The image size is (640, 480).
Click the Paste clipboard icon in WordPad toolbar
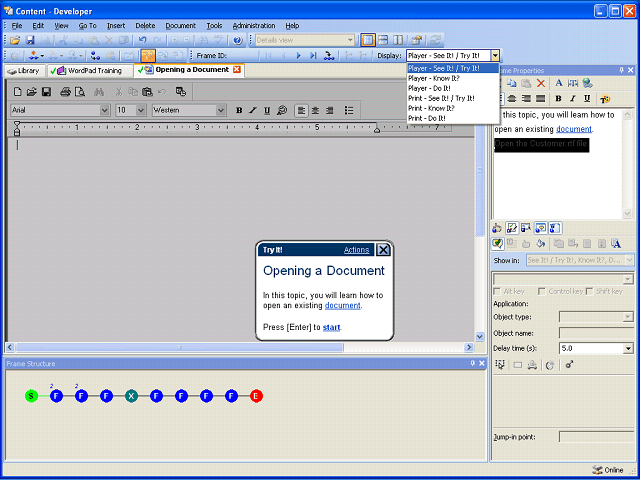pyautogui.click(x=147, y=92)
